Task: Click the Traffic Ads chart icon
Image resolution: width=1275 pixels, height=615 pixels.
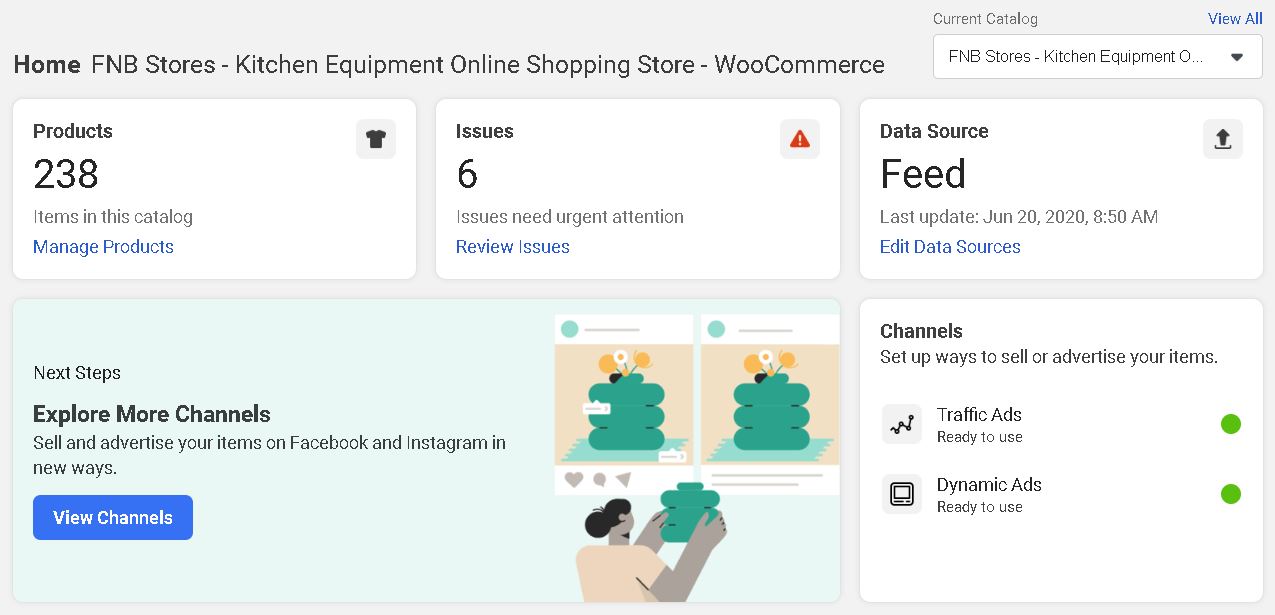Action: [902, 424]
